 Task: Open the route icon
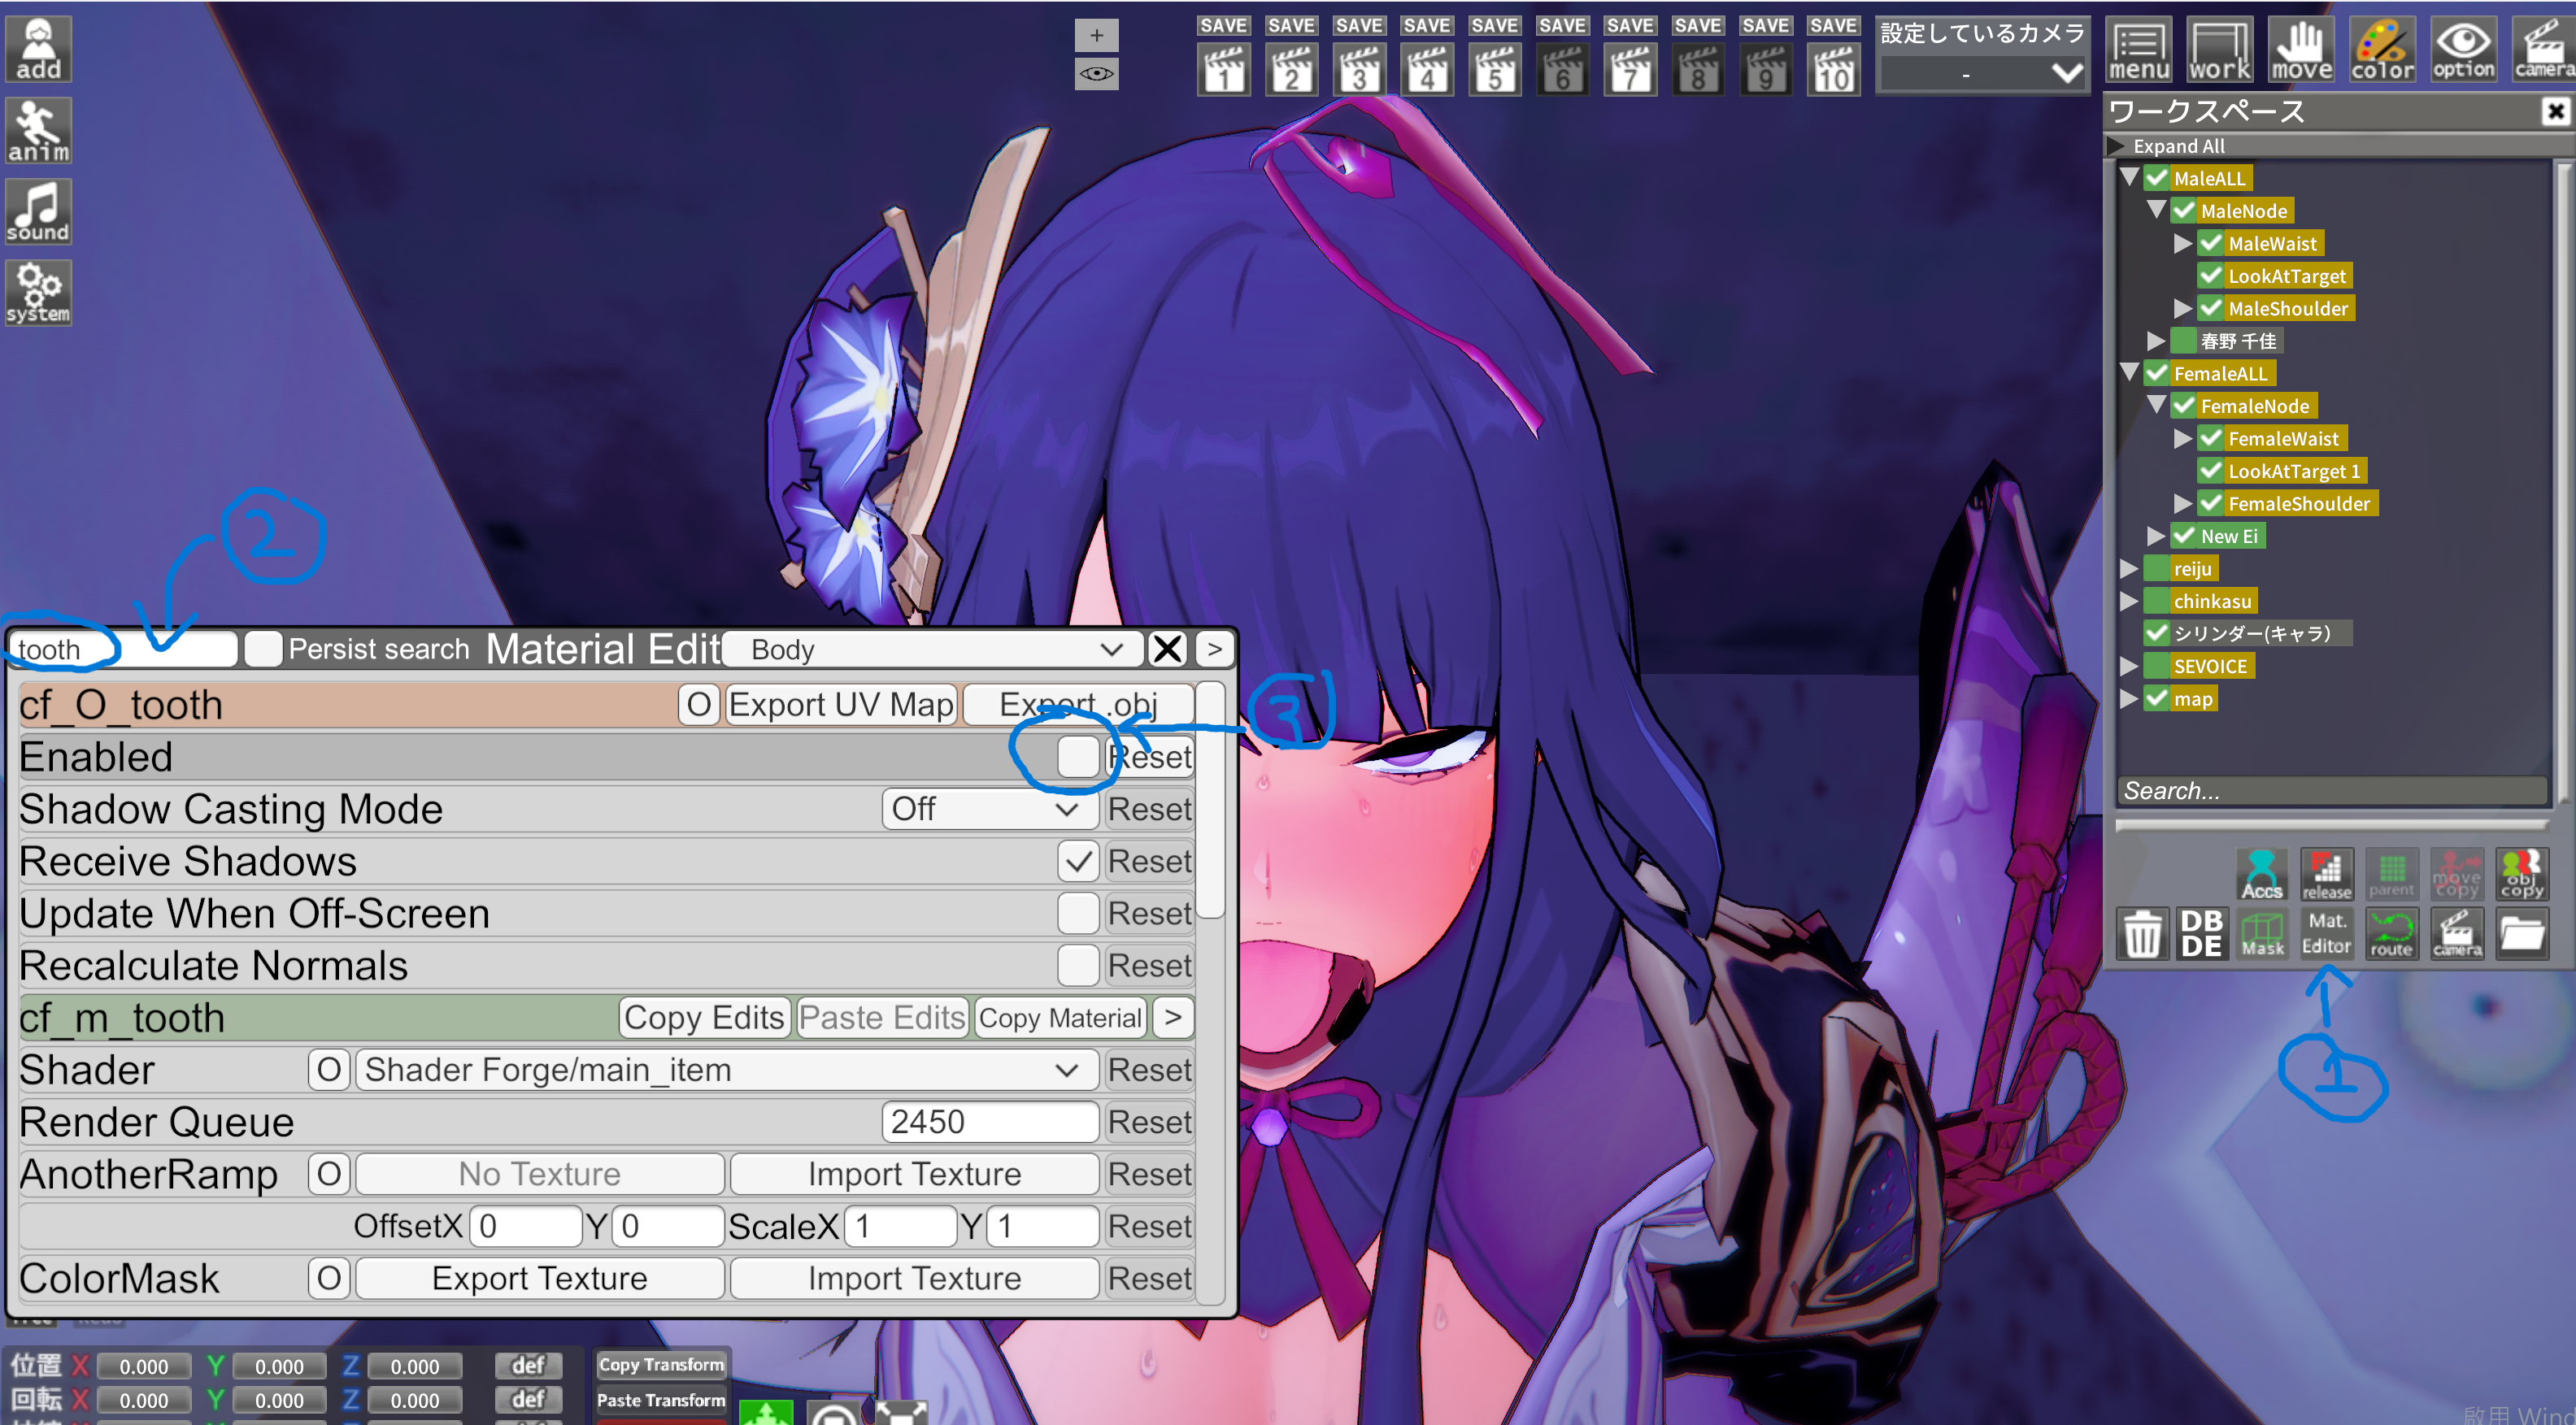[2391, 934]
